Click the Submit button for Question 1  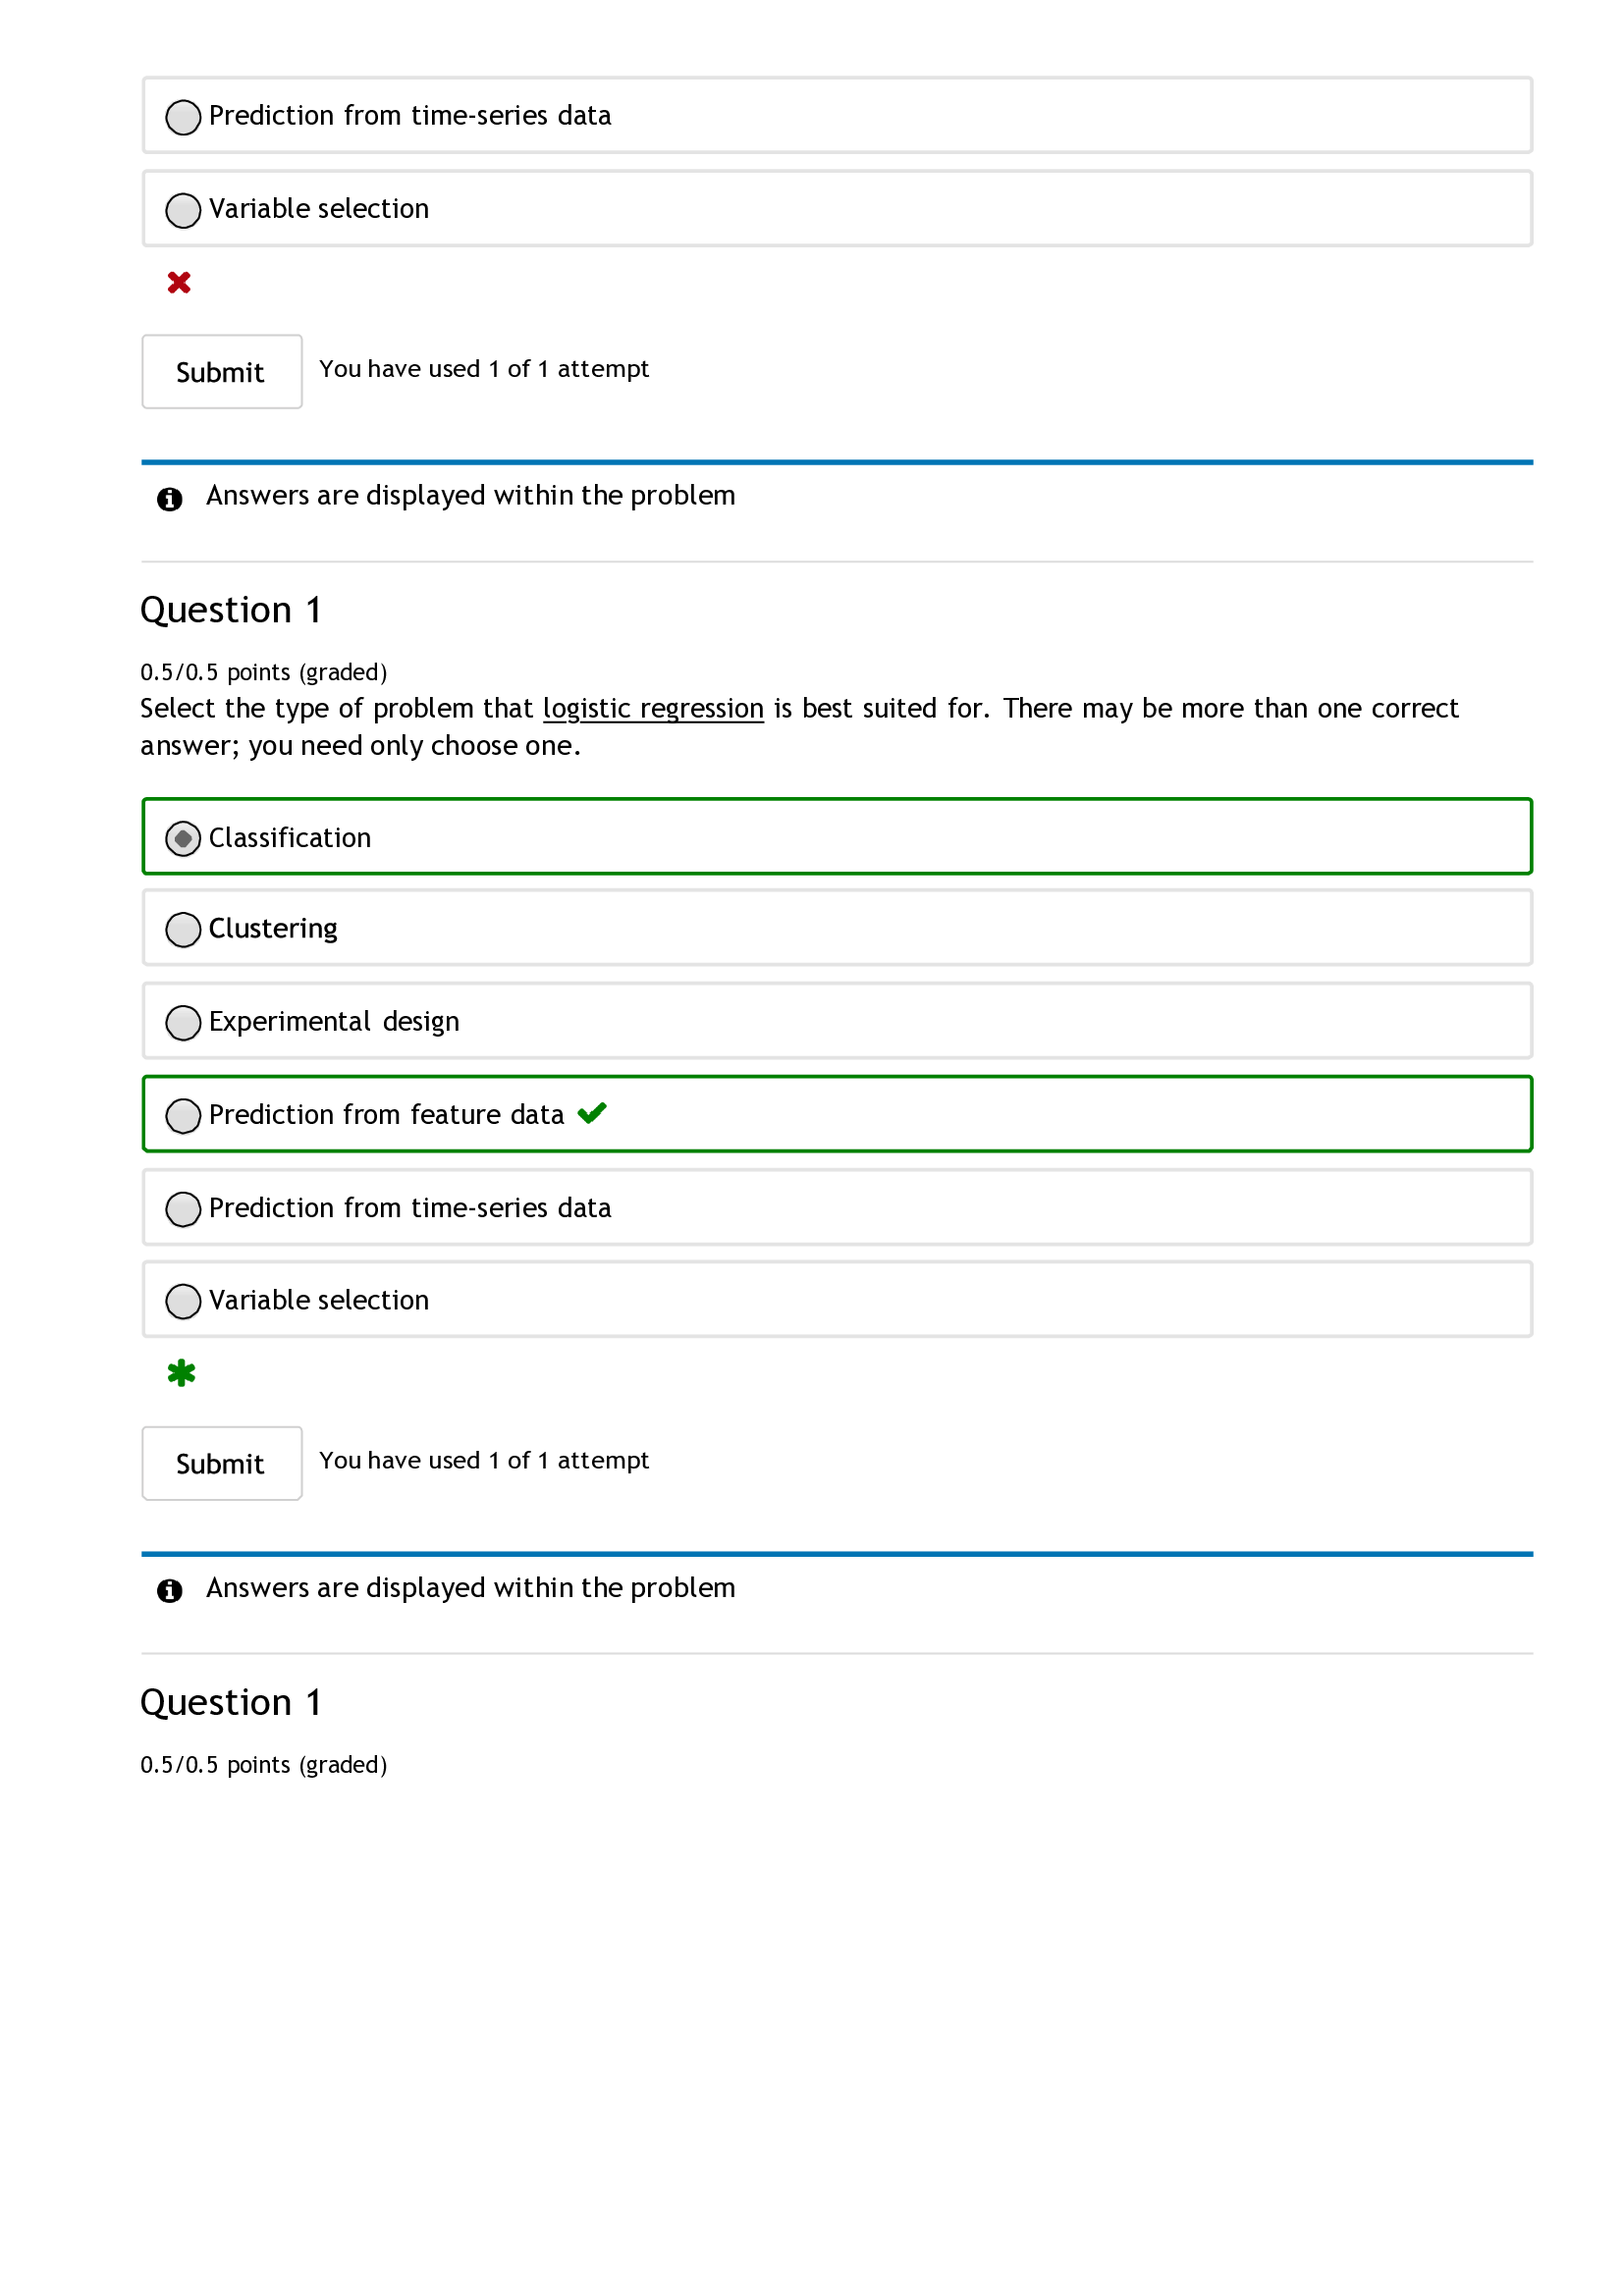(221, 1463)
